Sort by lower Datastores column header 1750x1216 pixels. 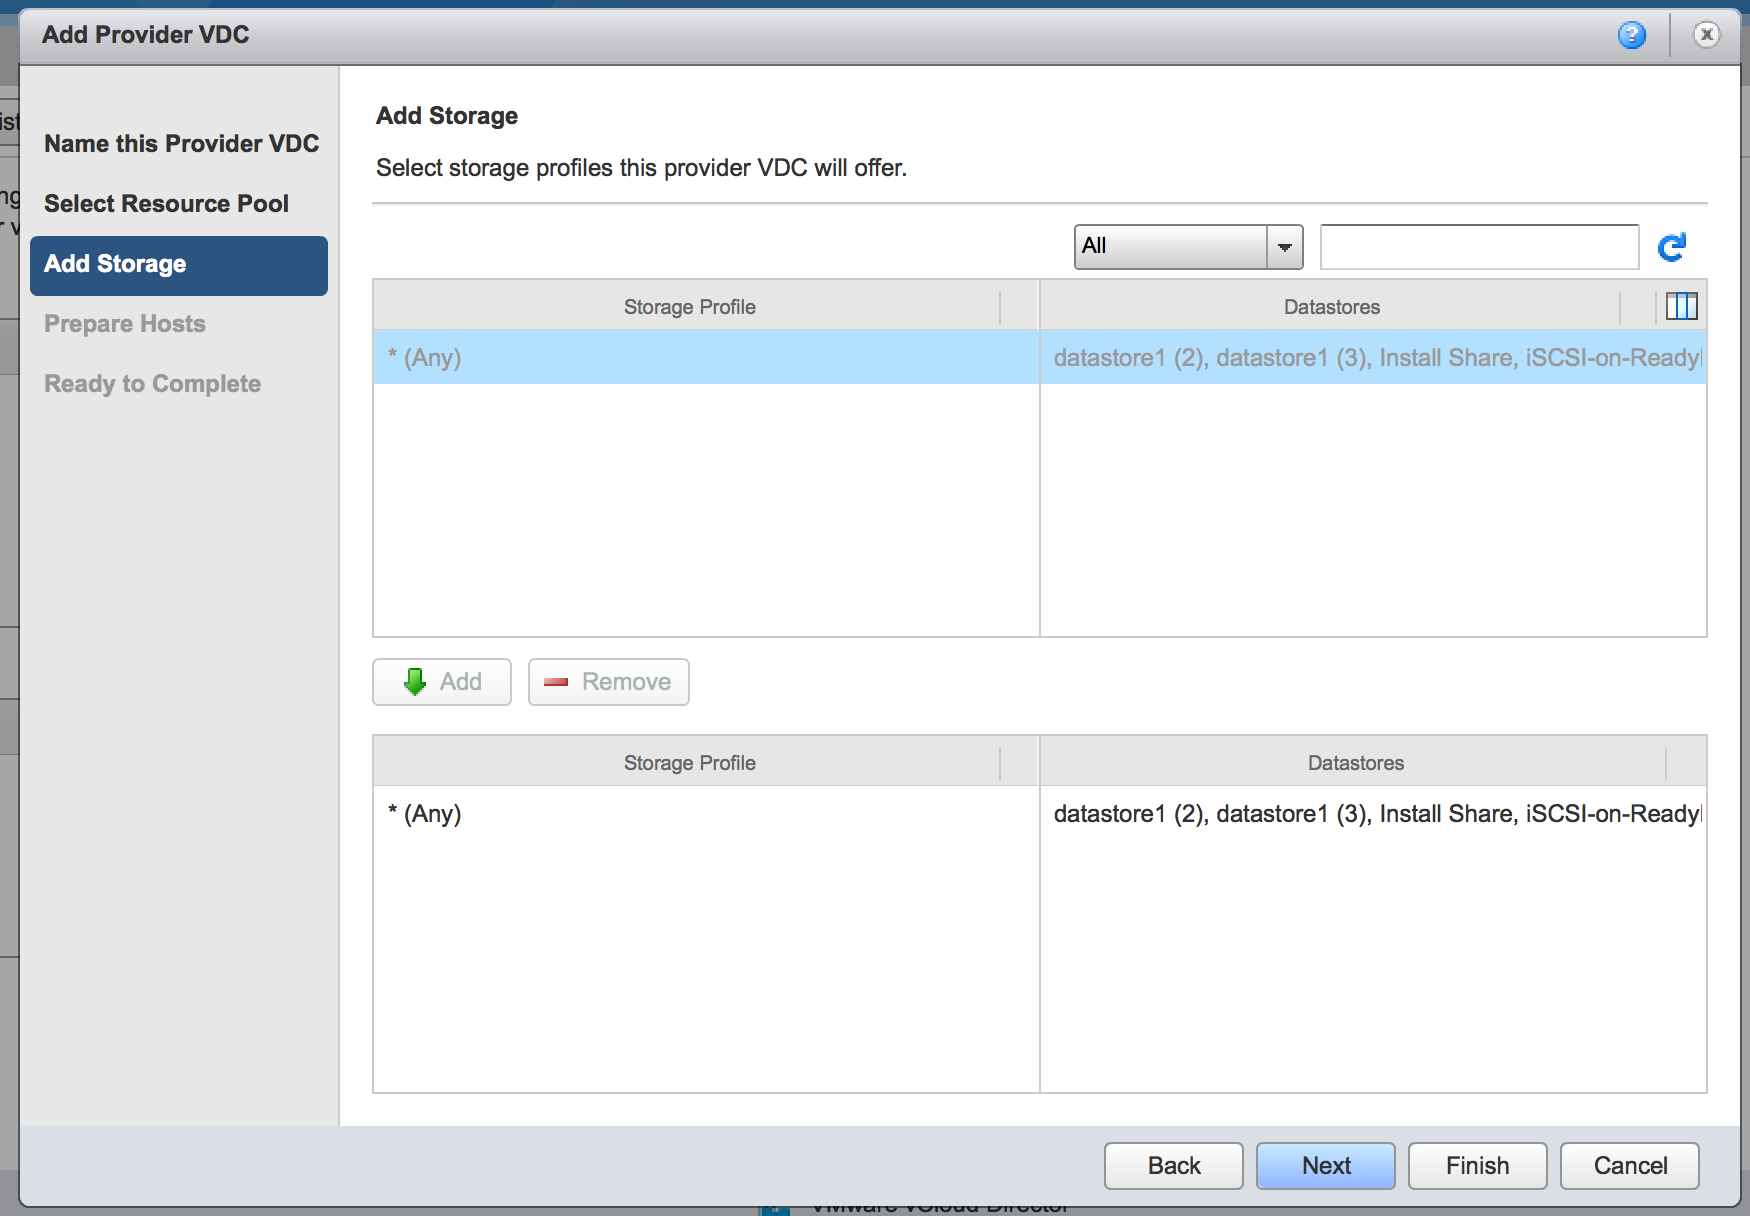pyautogui.click(x=1355, y=763)
